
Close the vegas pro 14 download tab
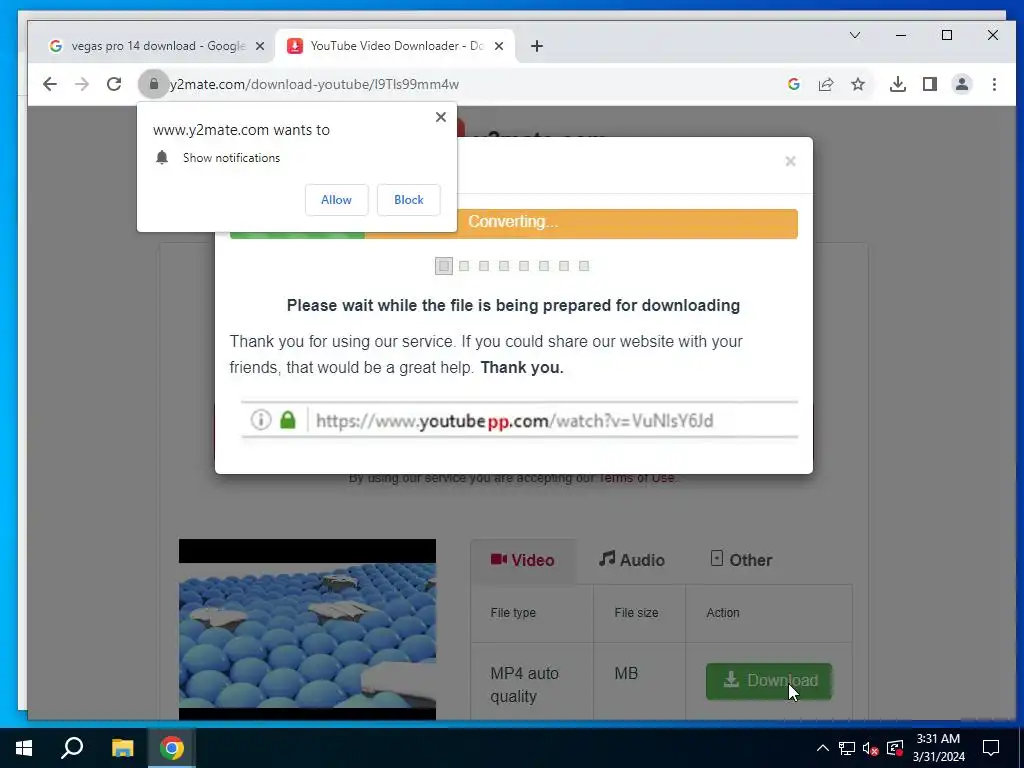click(x=260, y=46)
